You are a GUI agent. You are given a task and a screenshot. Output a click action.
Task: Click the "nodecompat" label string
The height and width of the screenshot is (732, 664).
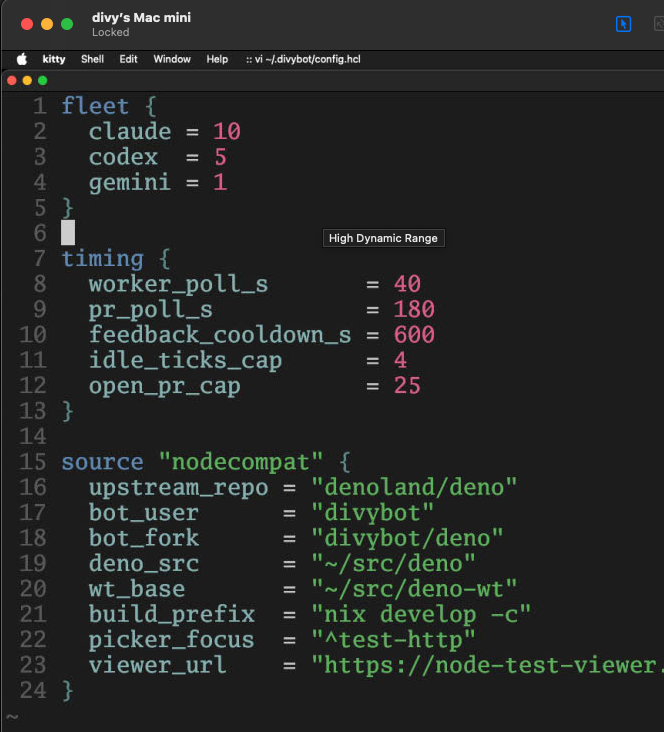pos(241,462)
